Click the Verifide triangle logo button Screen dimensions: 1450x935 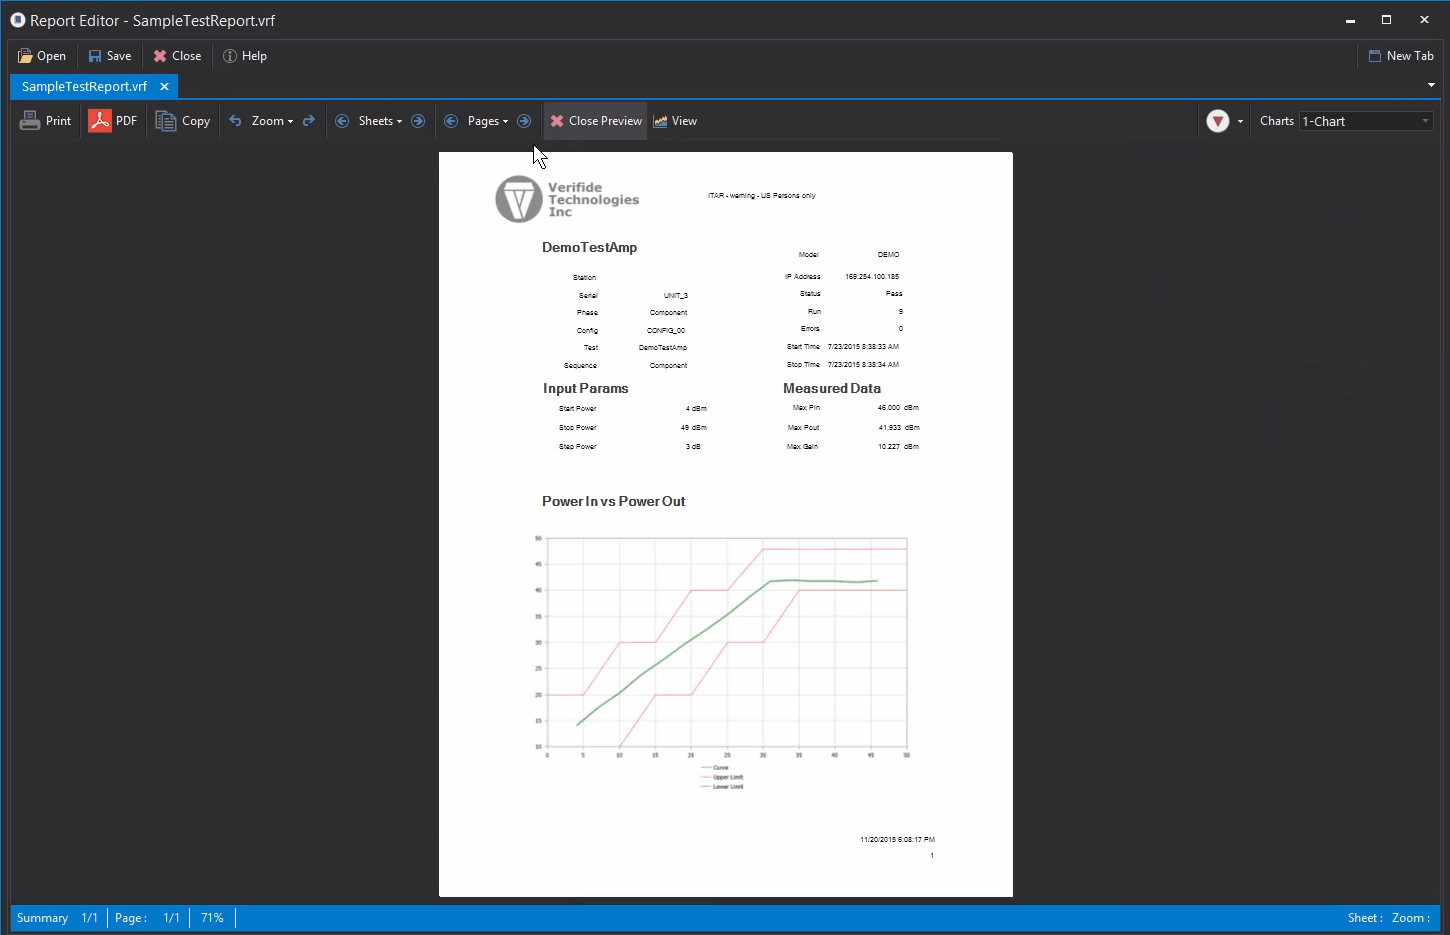click(1219, 120)
